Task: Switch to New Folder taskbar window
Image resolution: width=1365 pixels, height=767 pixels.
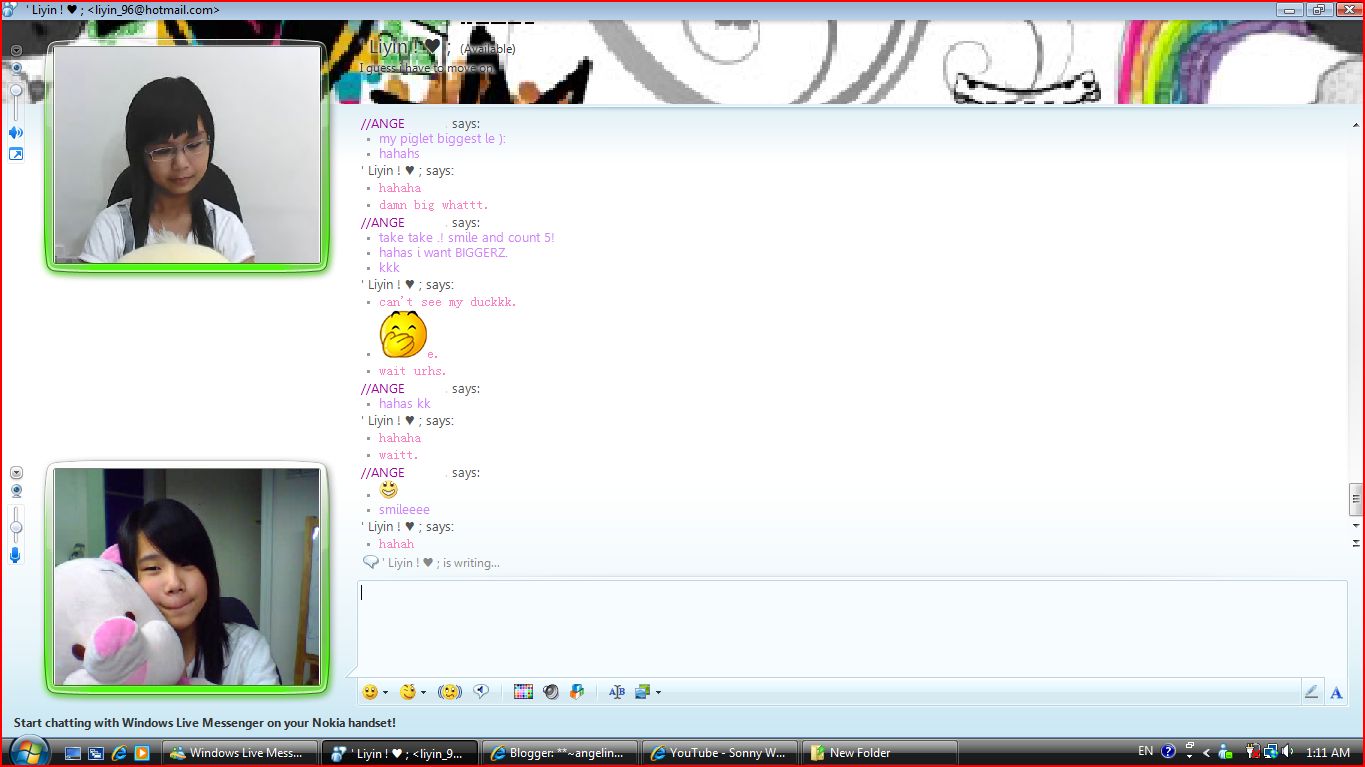Action: 880,753
